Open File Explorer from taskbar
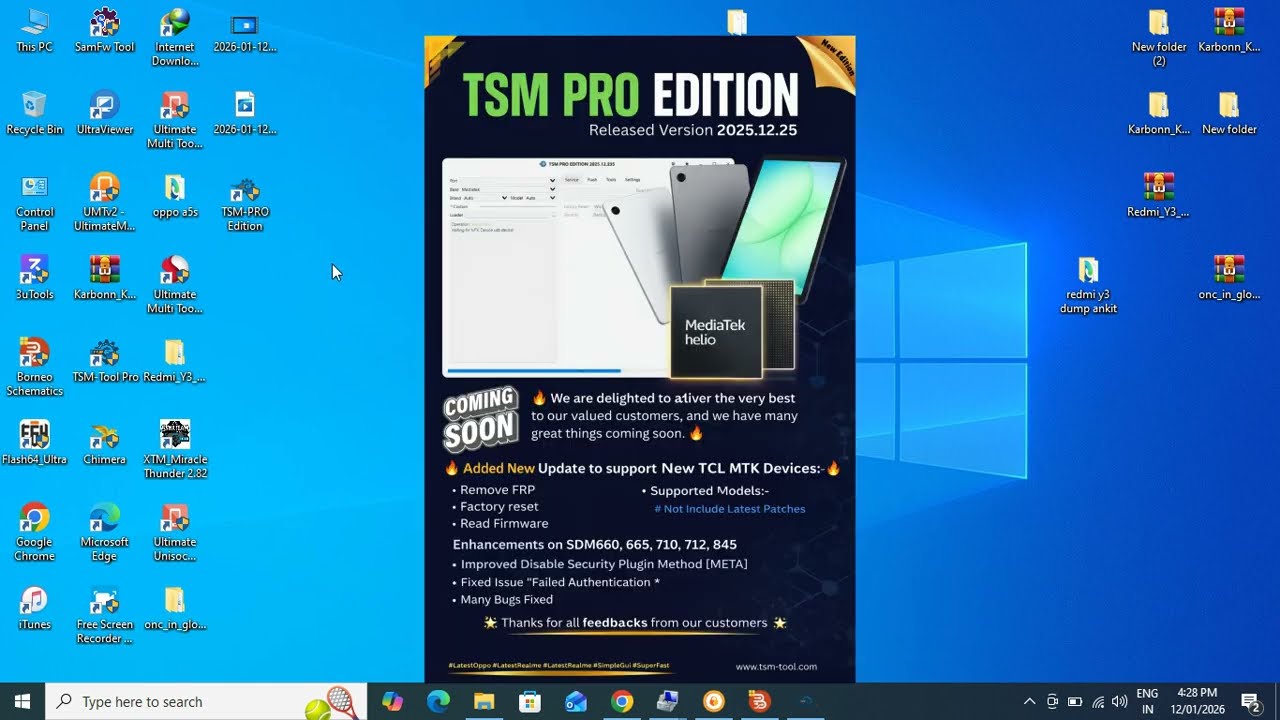The height and width of the screenshot is (720, 1280). [x=484, y=701]
